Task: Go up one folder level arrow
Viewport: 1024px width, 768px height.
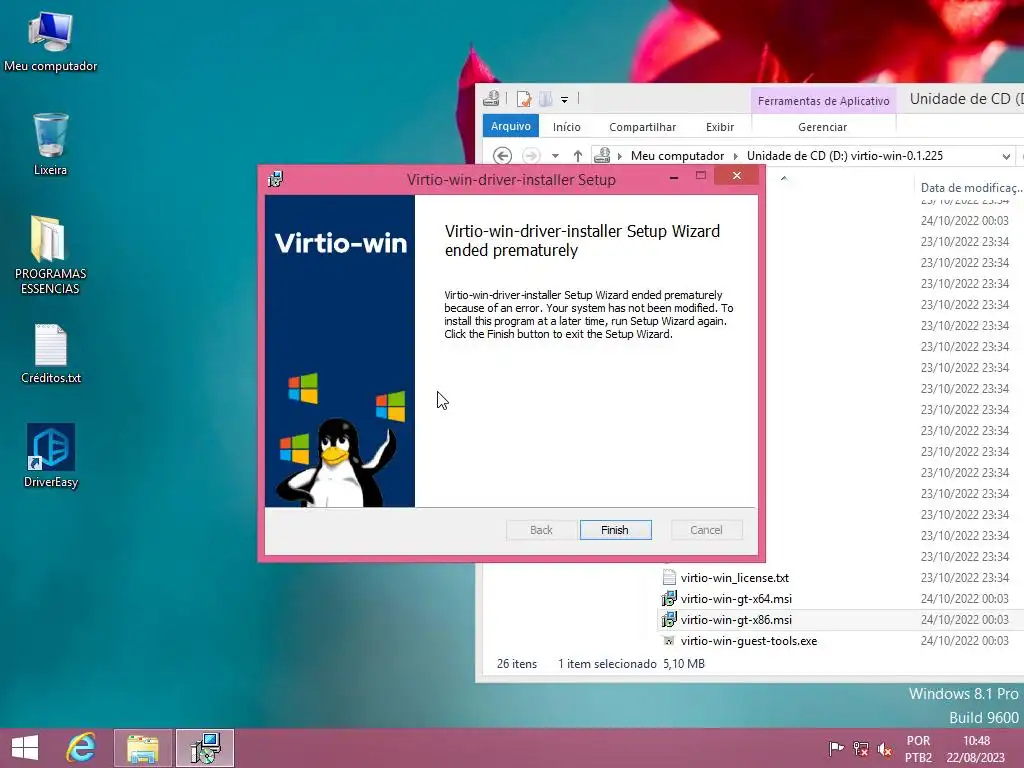Action: tap(577, 155)
